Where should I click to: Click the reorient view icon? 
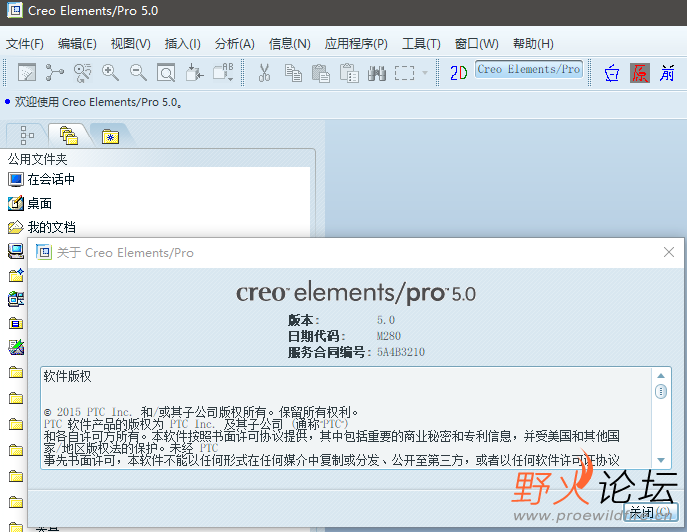194,72
